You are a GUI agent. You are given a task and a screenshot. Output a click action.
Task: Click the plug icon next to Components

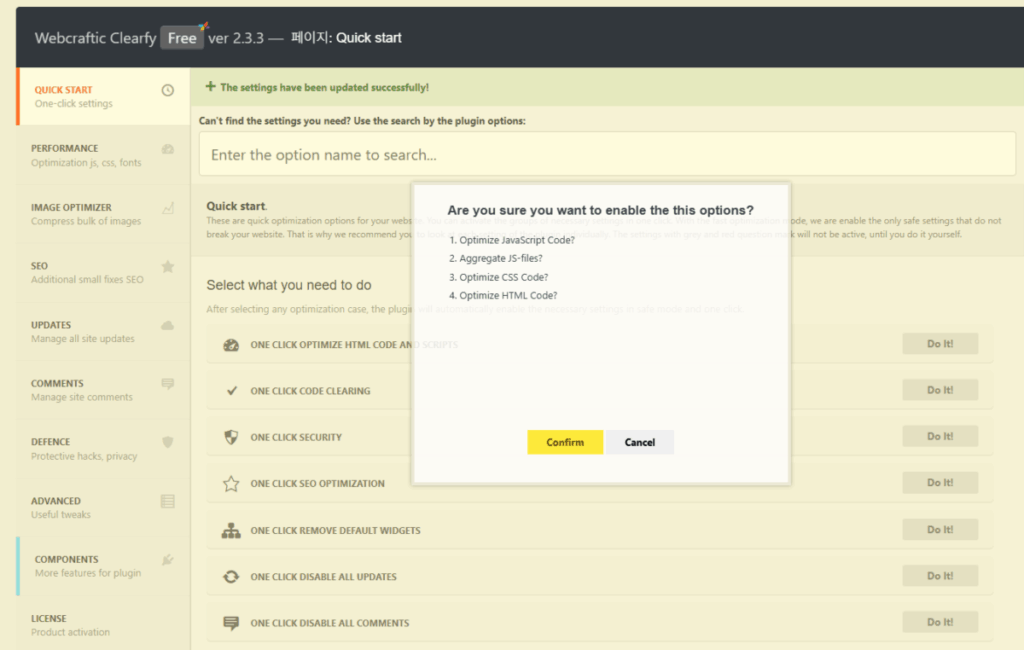point(167,560)
